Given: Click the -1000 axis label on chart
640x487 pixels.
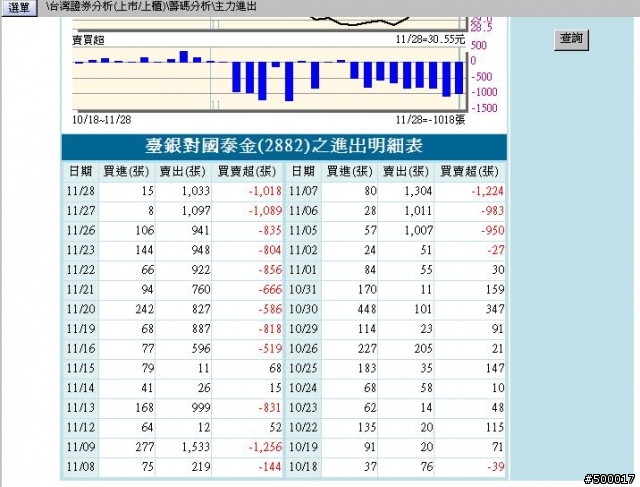Looking at the screenshot, I should (x=484, y=92).
